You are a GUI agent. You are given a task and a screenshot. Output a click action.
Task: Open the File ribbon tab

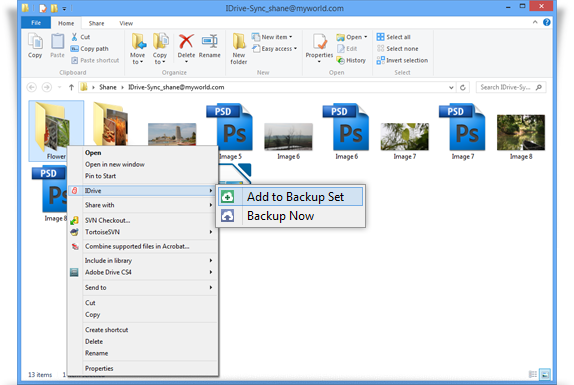36,23
